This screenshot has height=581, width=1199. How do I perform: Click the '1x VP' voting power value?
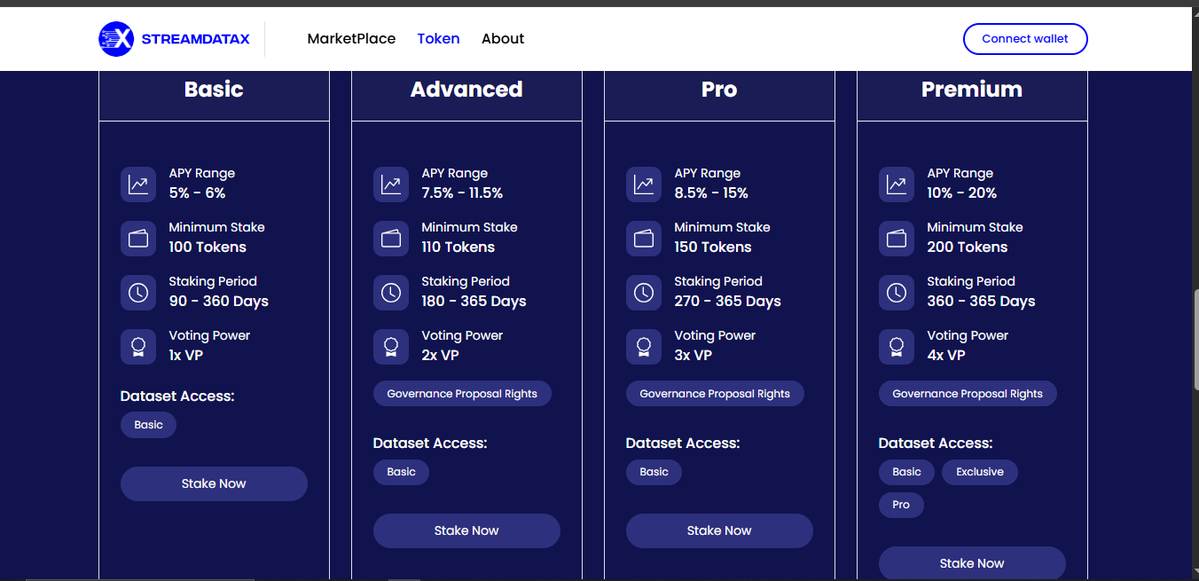[x=186, y=356]
